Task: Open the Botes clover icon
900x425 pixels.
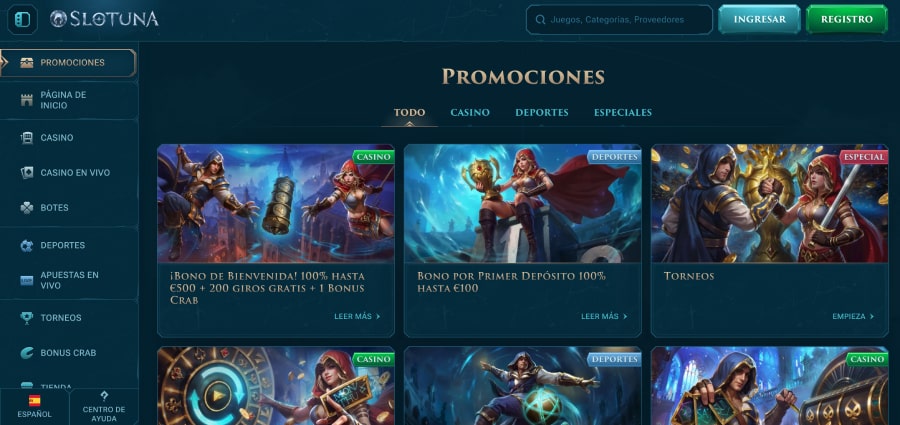Action: tap(26, 208)
